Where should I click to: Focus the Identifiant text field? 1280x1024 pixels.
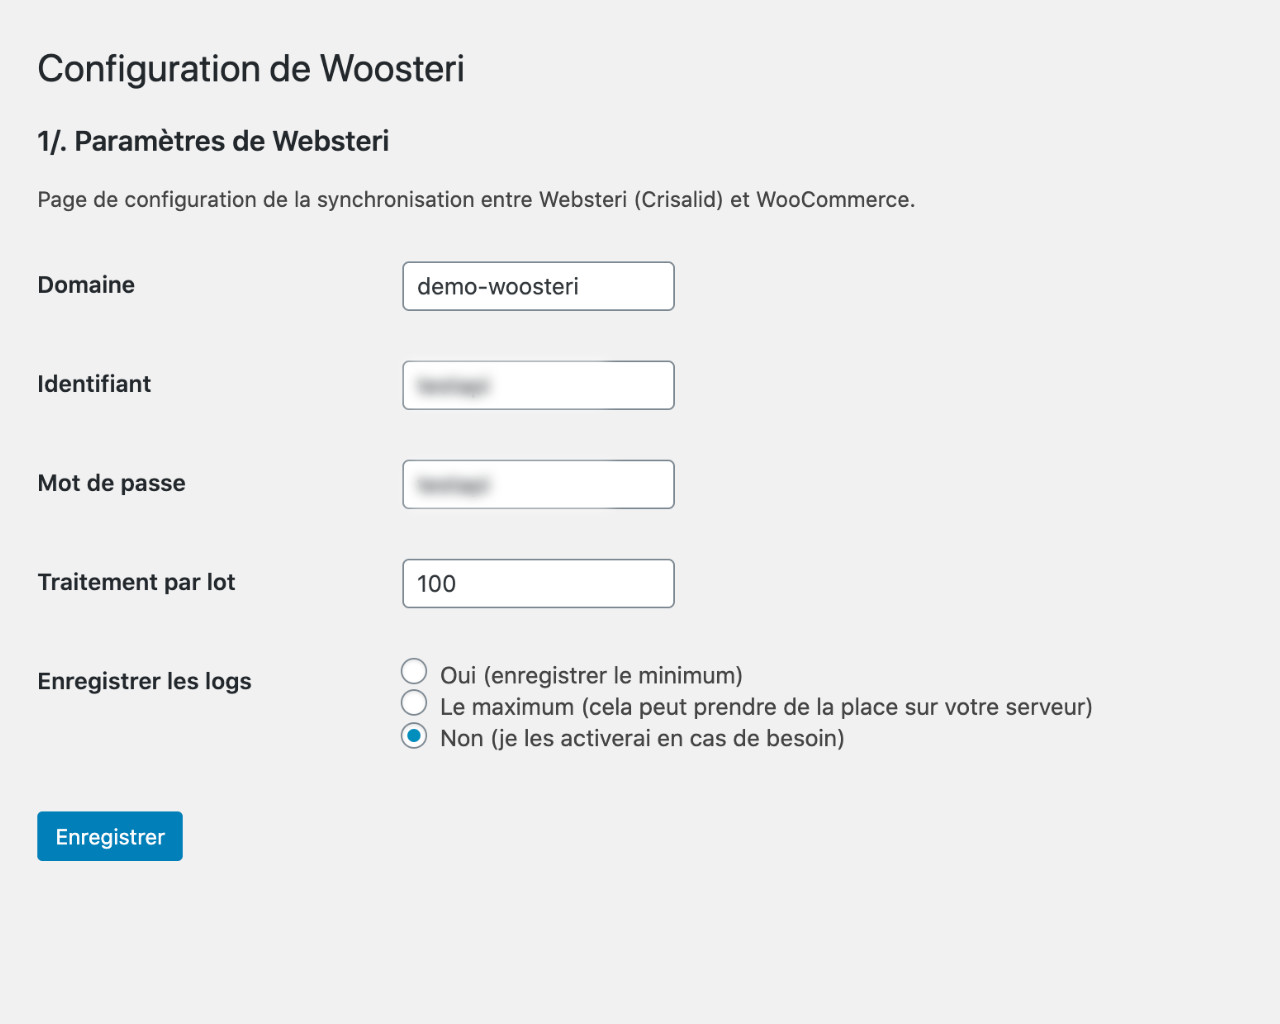click(538, 385)
